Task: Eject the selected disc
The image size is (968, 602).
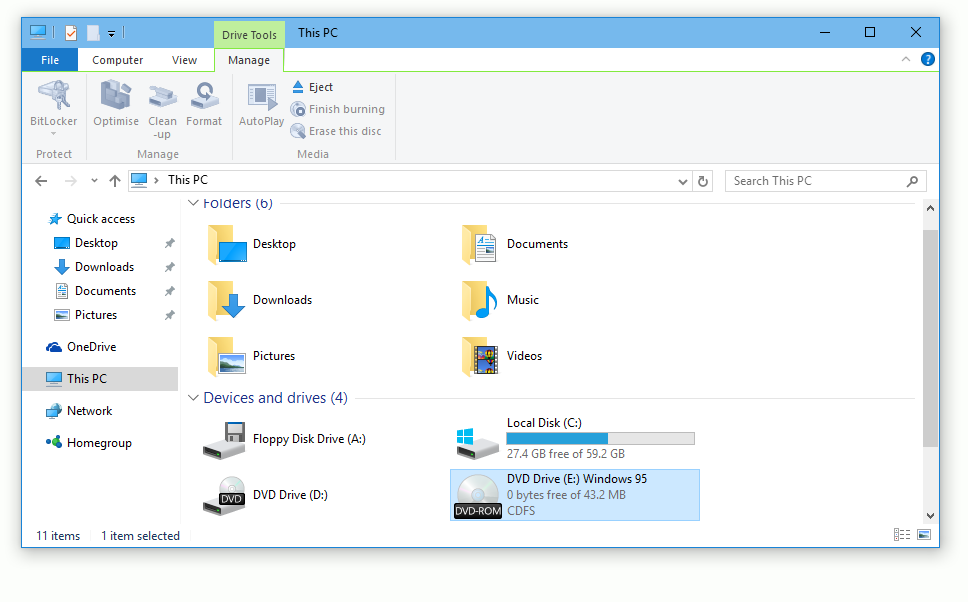Action: (312, 87)
